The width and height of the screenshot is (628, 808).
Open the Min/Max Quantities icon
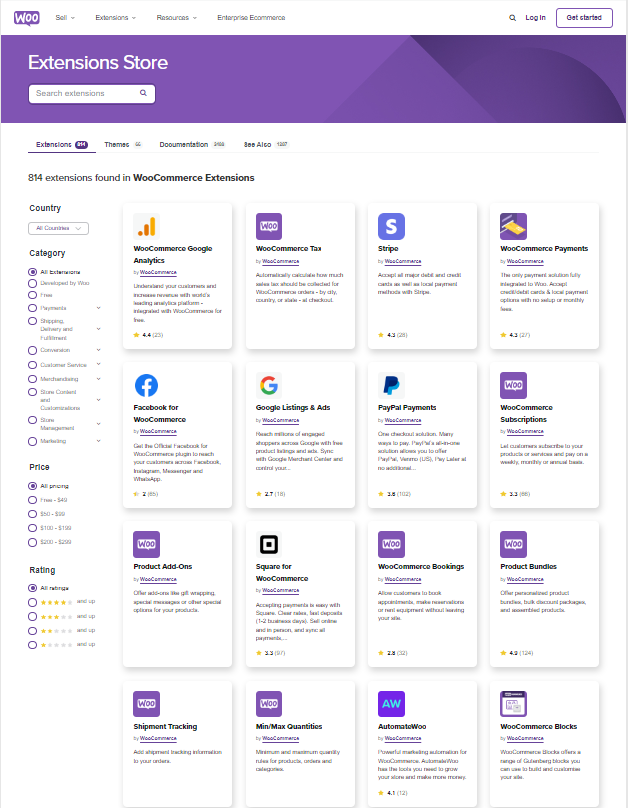(269, 704)
